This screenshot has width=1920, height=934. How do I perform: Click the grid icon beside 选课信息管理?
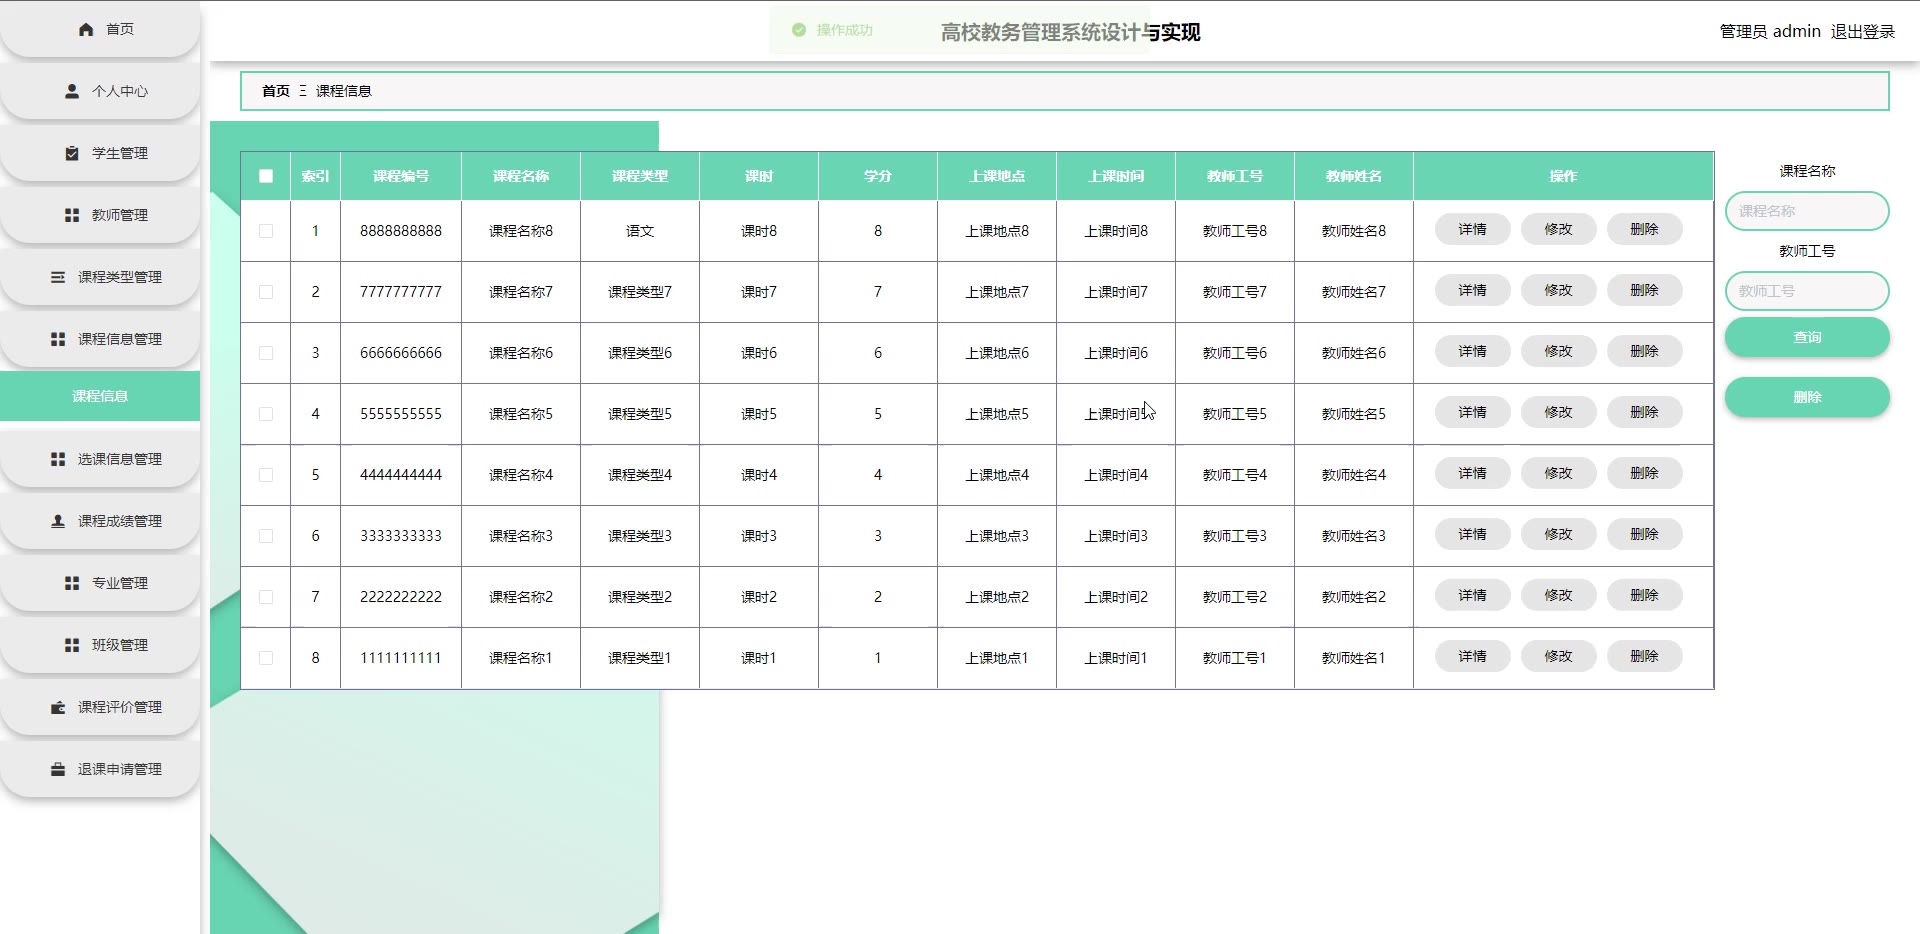(58, 459)
